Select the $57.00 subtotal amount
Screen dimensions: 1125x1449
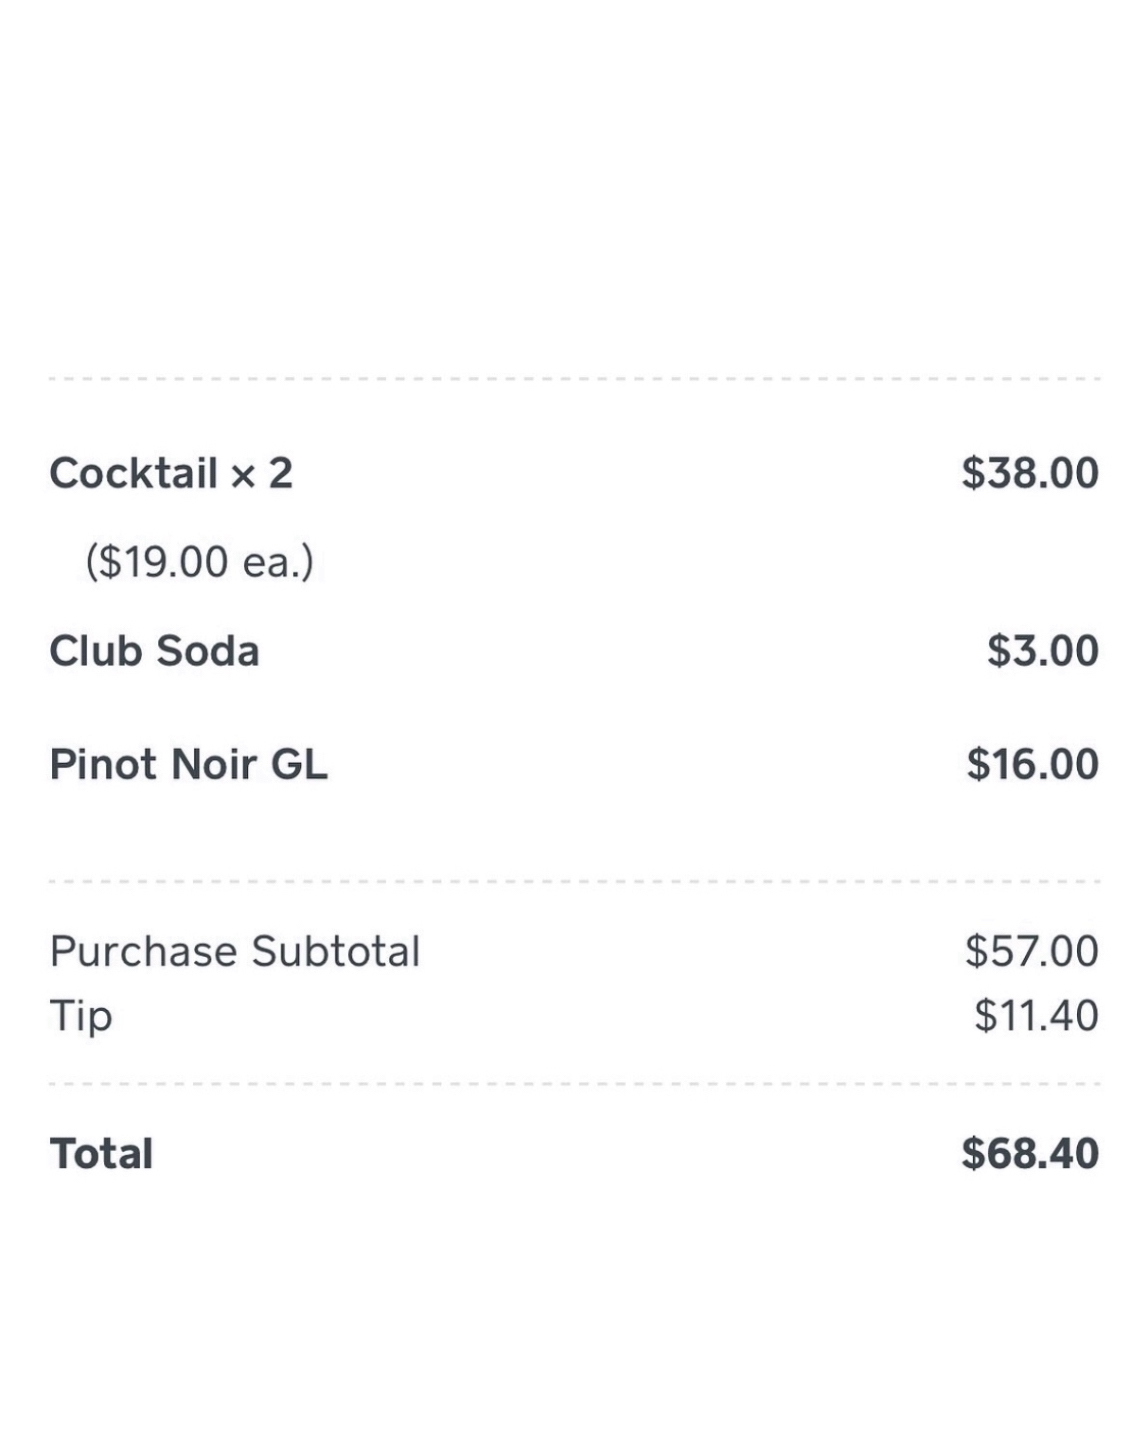tap(1031, 951)
